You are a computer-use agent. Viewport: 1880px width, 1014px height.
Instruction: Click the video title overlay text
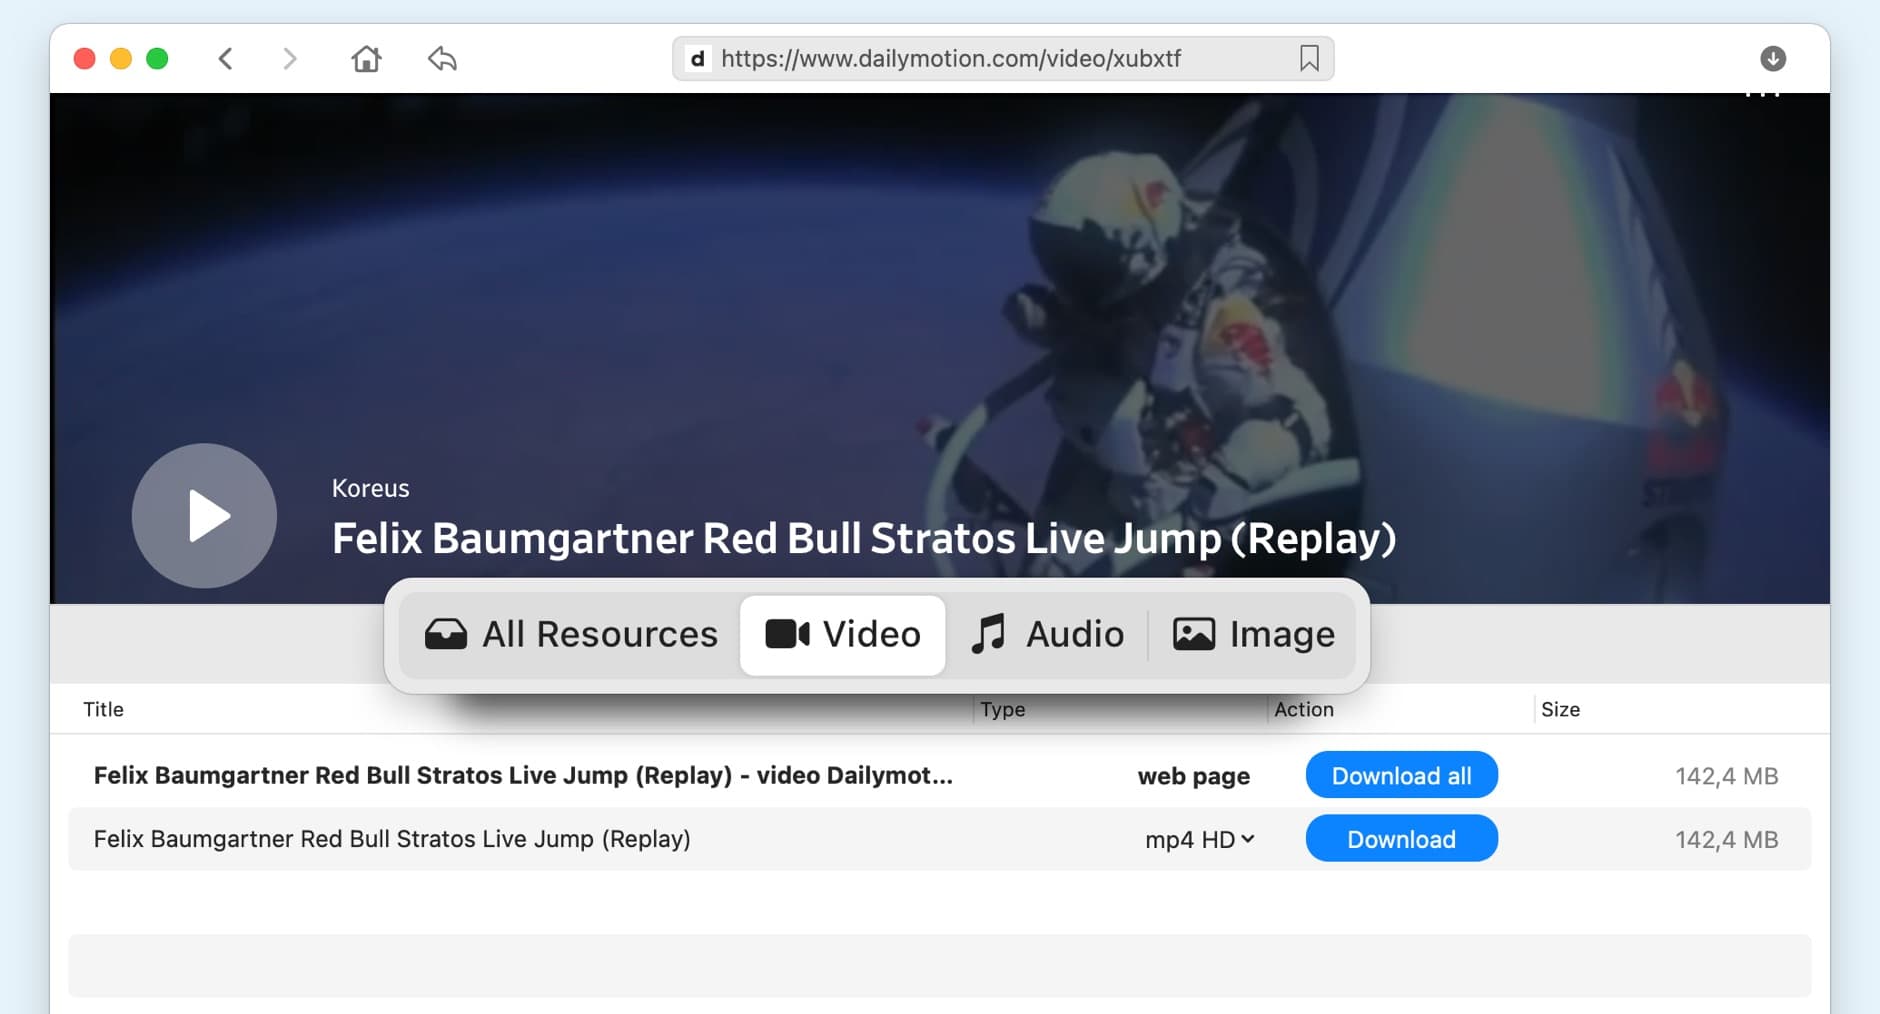[x=864, y=538]
